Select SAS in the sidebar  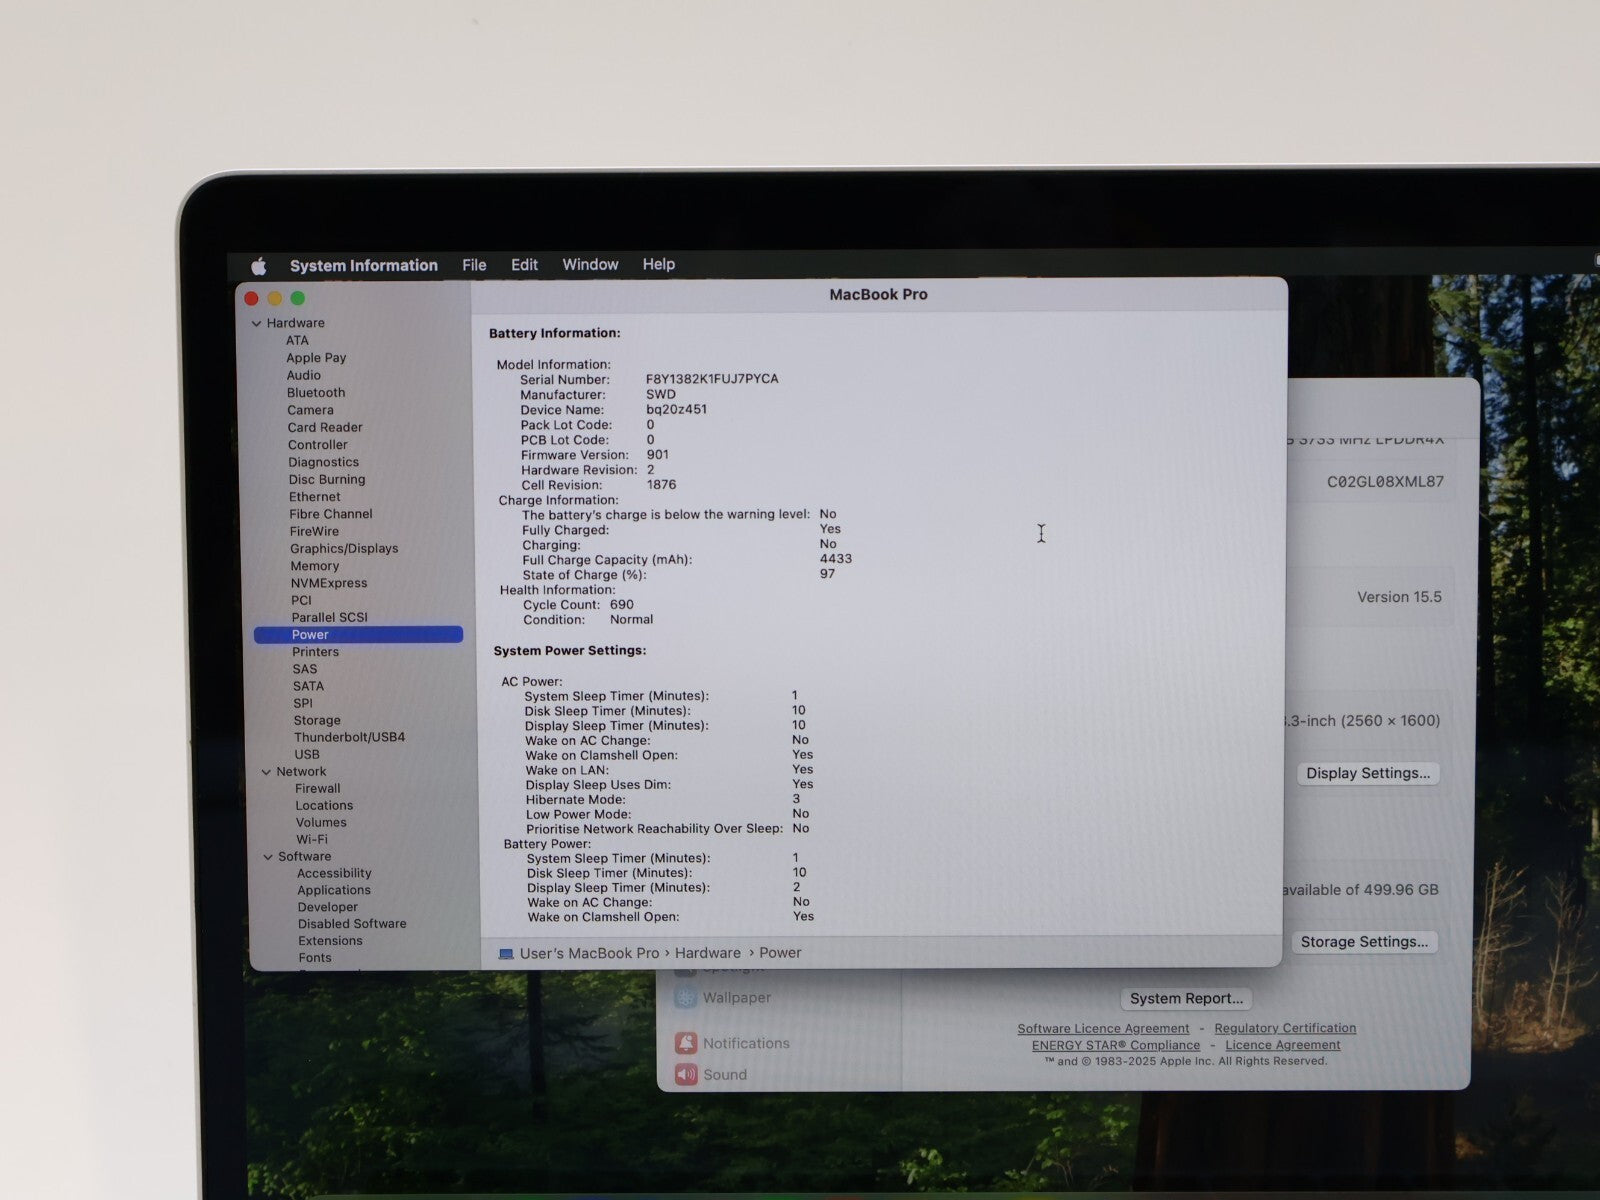305,669
